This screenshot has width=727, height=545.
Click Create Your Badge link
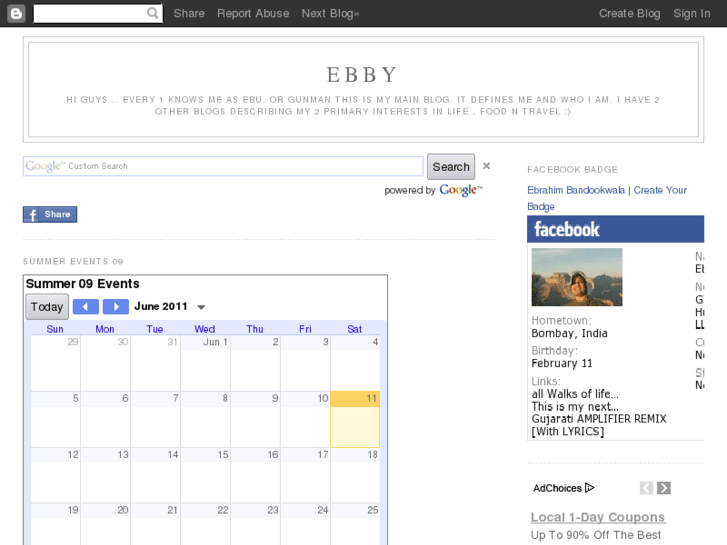[x=607, y=198]
